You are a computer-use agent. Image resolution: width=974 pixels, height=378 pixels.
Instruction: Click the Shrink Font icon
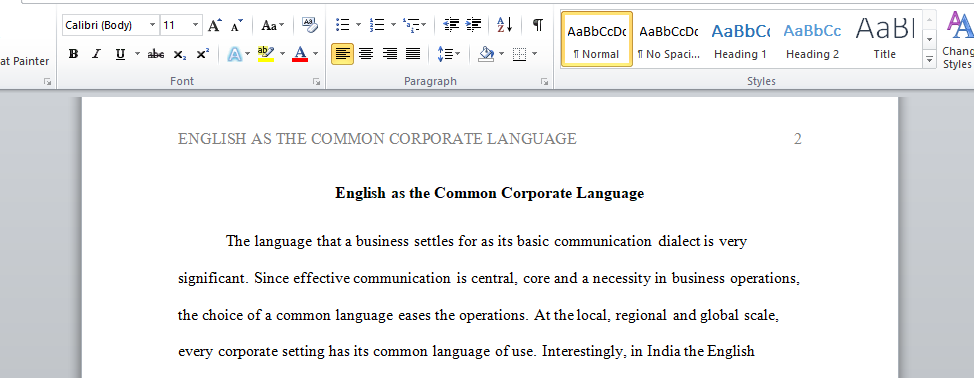(237, 25)
